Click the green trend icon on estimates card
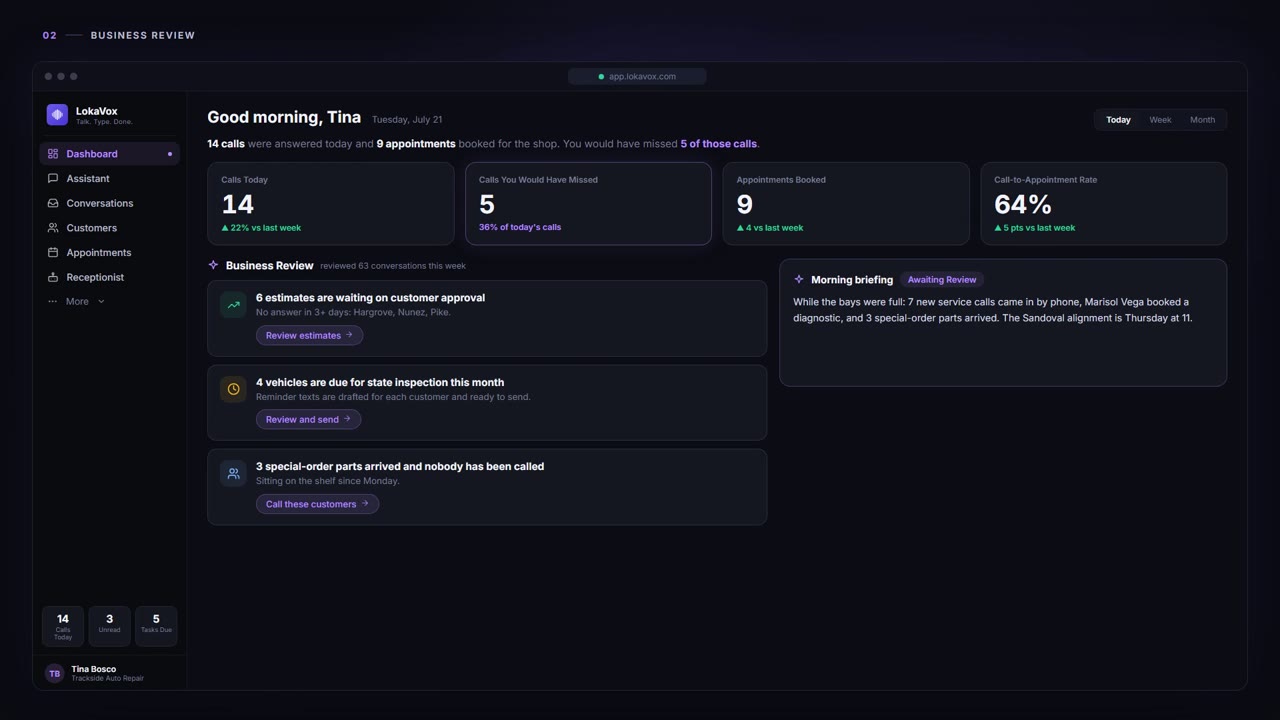The width and height of the screenshot is (1280, 720). [x=233, y=305]
